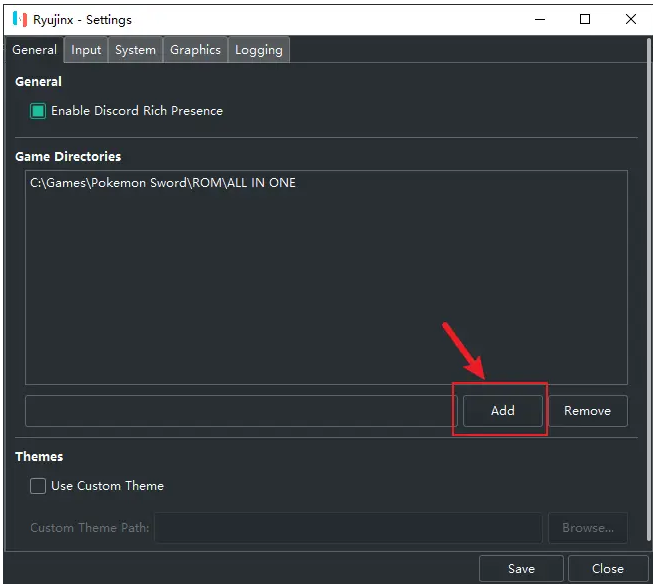The image size is (653, 584).
Task: Enable the Use Custom Theme checkbox
Action: point(38,486)
